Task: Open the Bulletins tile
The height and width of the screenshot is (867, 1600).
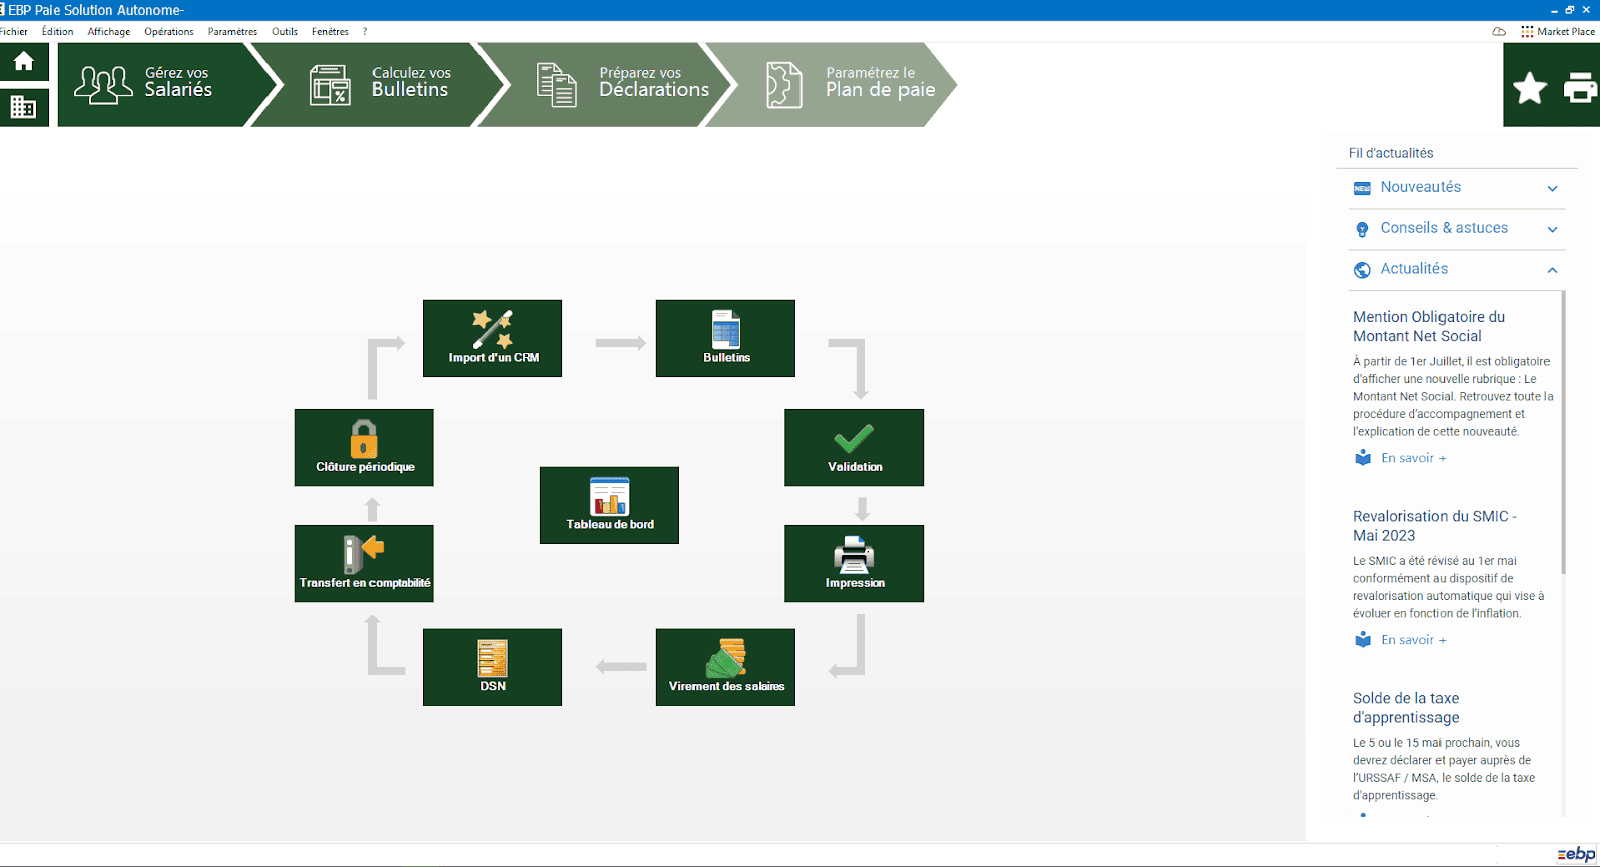Action: coord(725,338)
